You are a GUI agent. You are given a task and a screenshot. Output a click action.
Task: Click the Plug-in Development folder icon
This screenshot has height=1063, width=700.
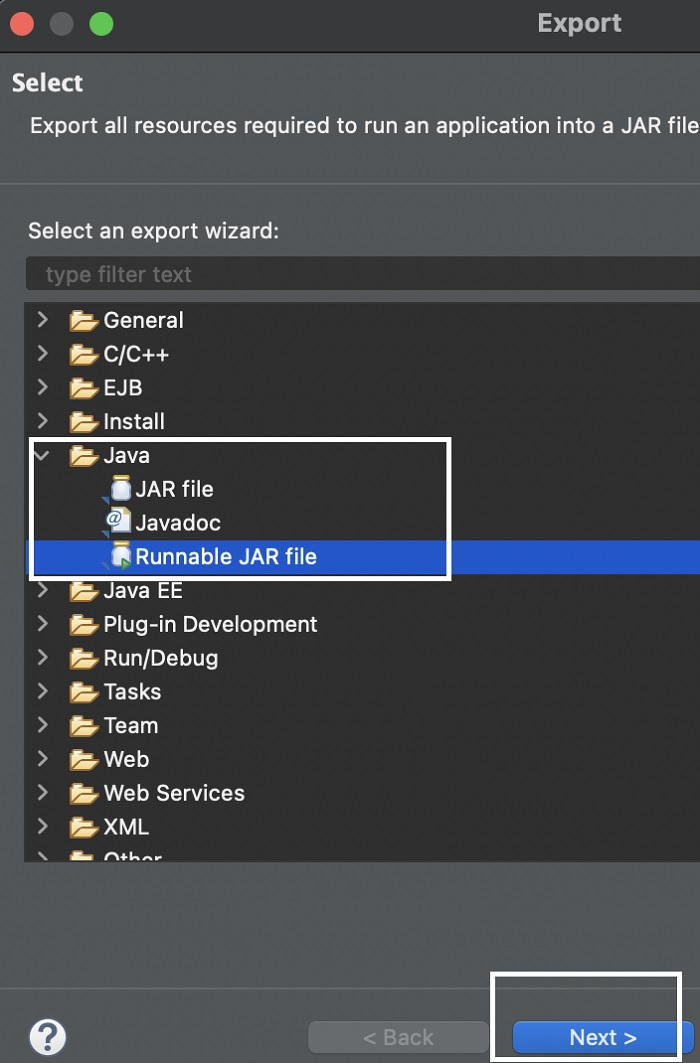pyautogui.click(x=84, y=624)
